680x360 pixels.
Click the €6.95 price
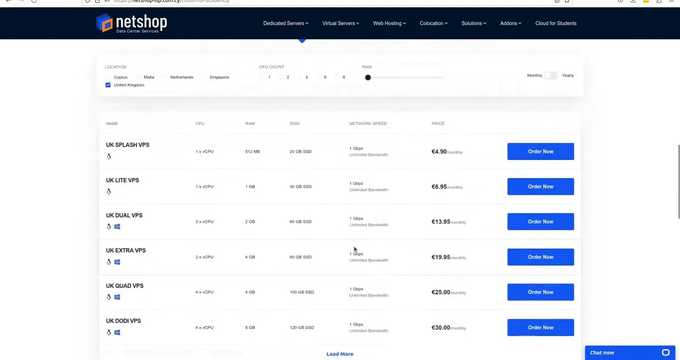click(439, 187)
